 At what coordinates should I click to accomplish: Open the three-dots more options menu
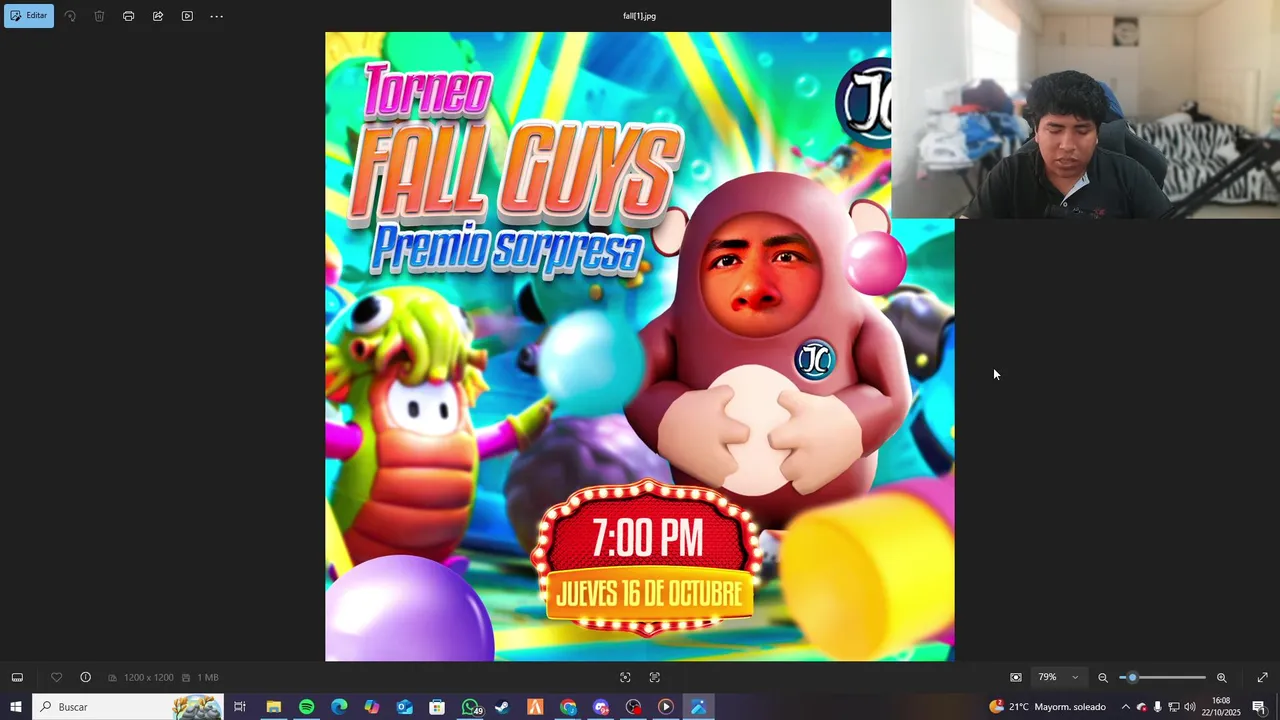(x=216, y=16)
